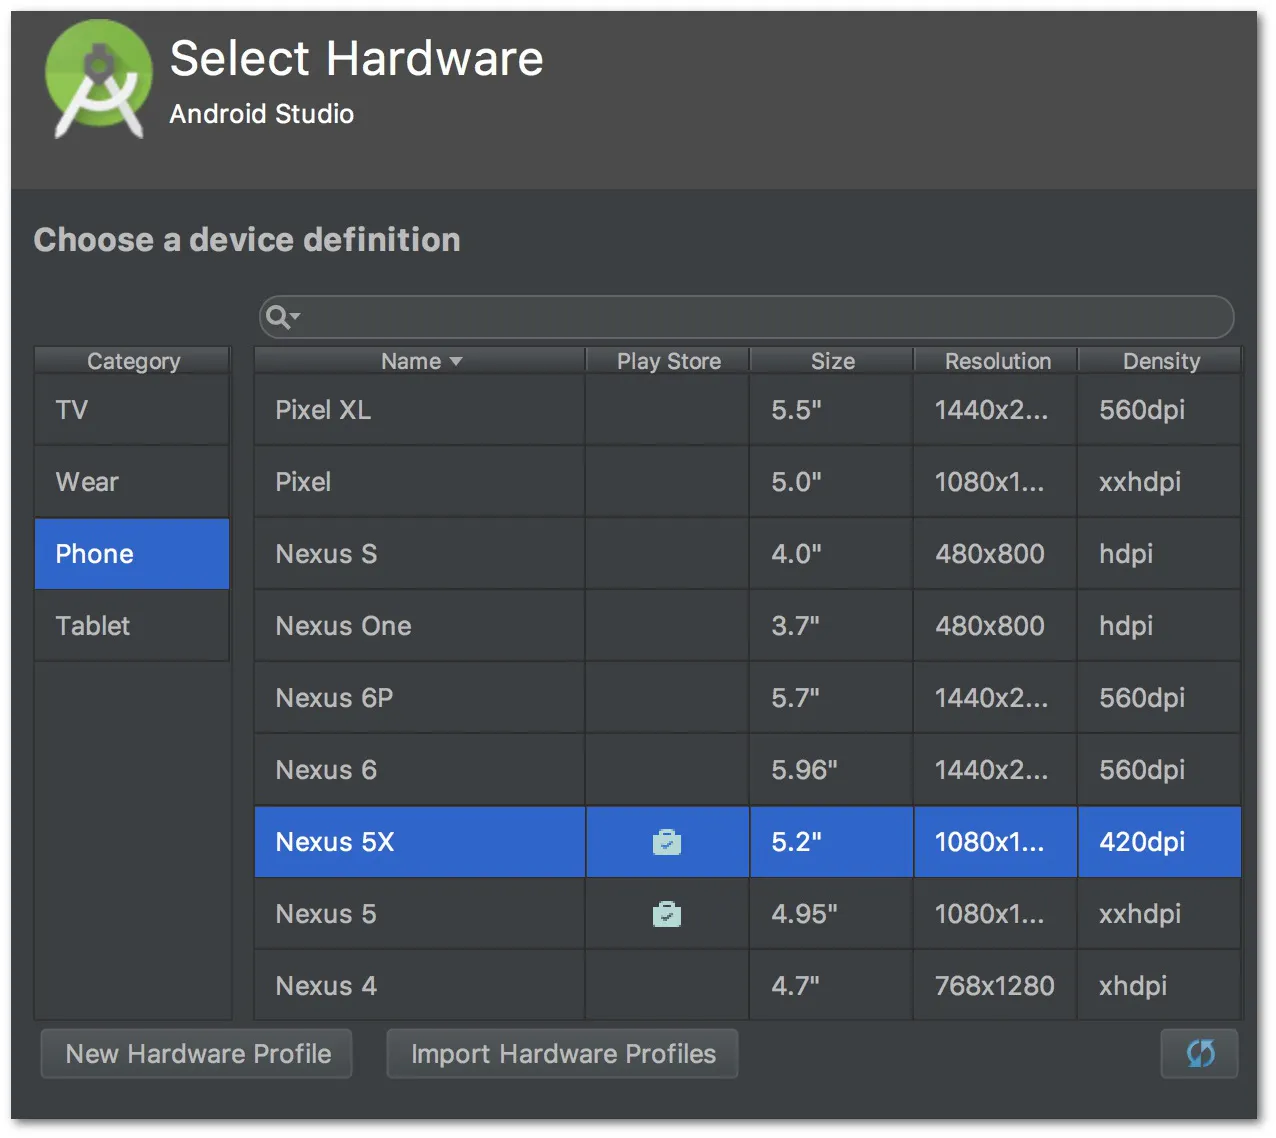The width and height of the screenshot is (1276, 1138).
Task: Click the Play Store icon for Nexus 5
Action: 667,914
